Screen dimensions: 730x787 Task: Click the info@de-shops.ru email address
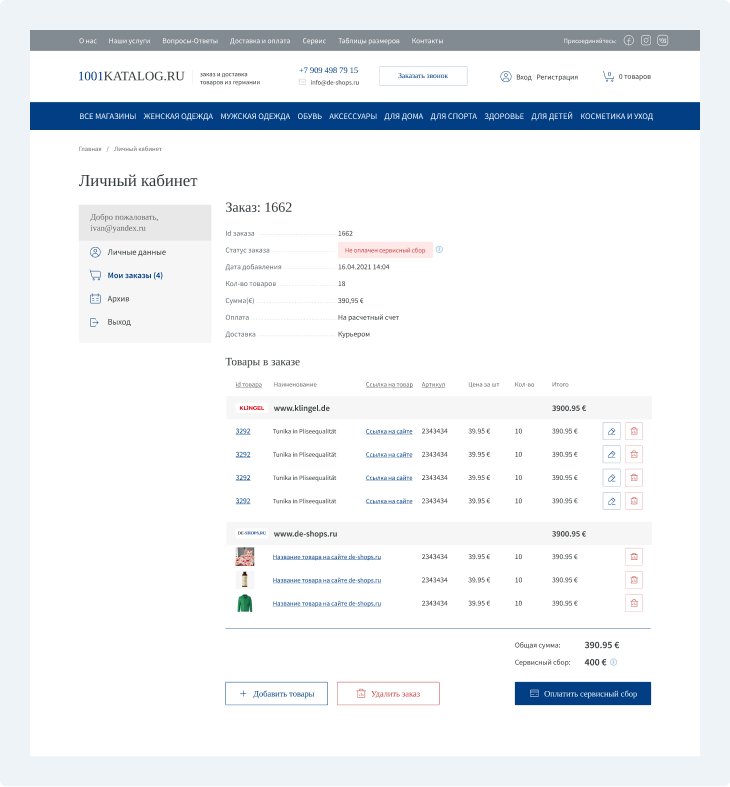[335, 82]
